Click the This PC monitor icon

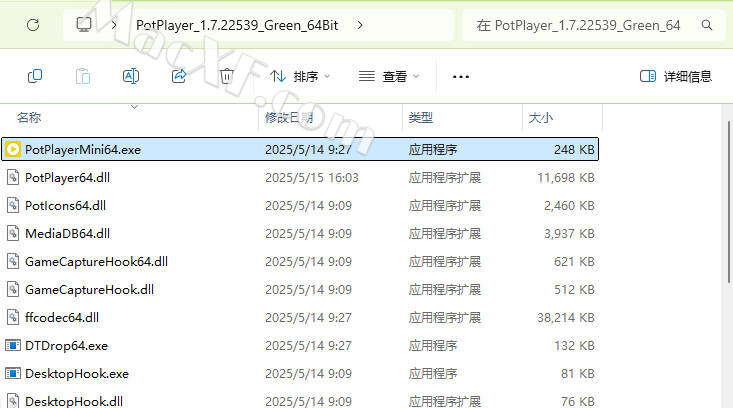coord(84,24)
